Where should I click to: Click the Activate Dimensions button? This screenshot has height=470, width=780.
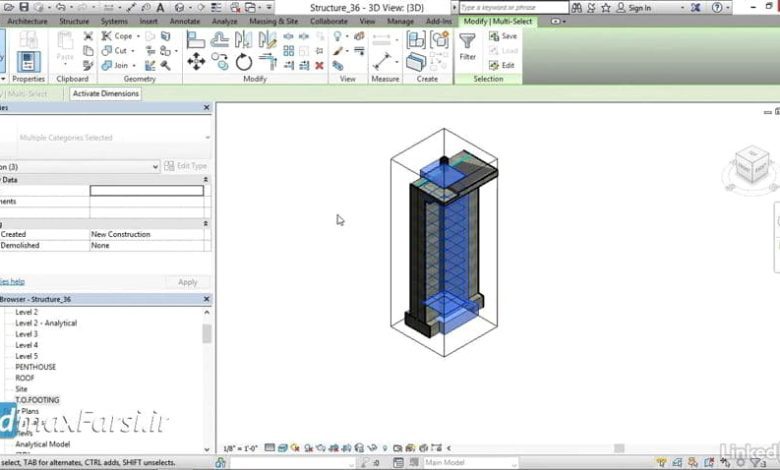tap(105, 94)
